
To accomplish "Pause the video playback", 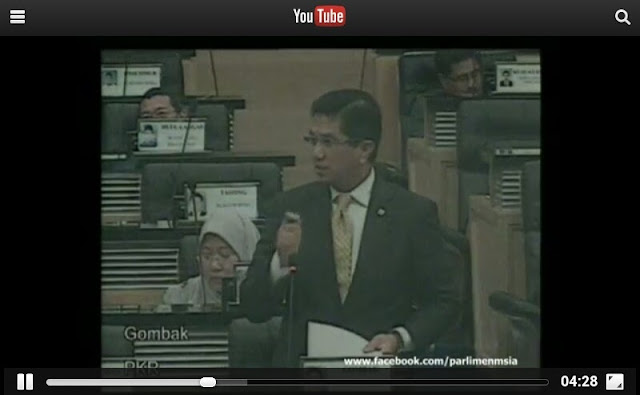I will point(25,382).
